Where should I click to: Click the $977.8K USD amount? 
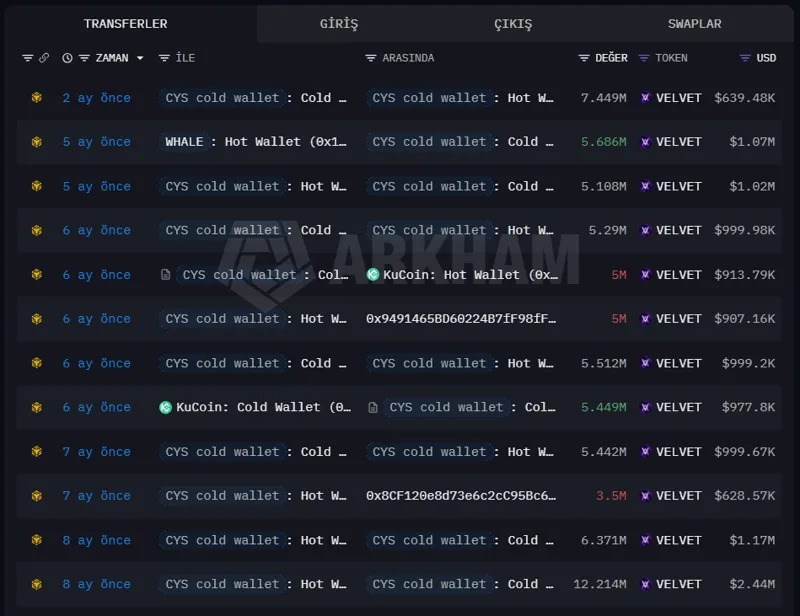(x=748, y=407)
